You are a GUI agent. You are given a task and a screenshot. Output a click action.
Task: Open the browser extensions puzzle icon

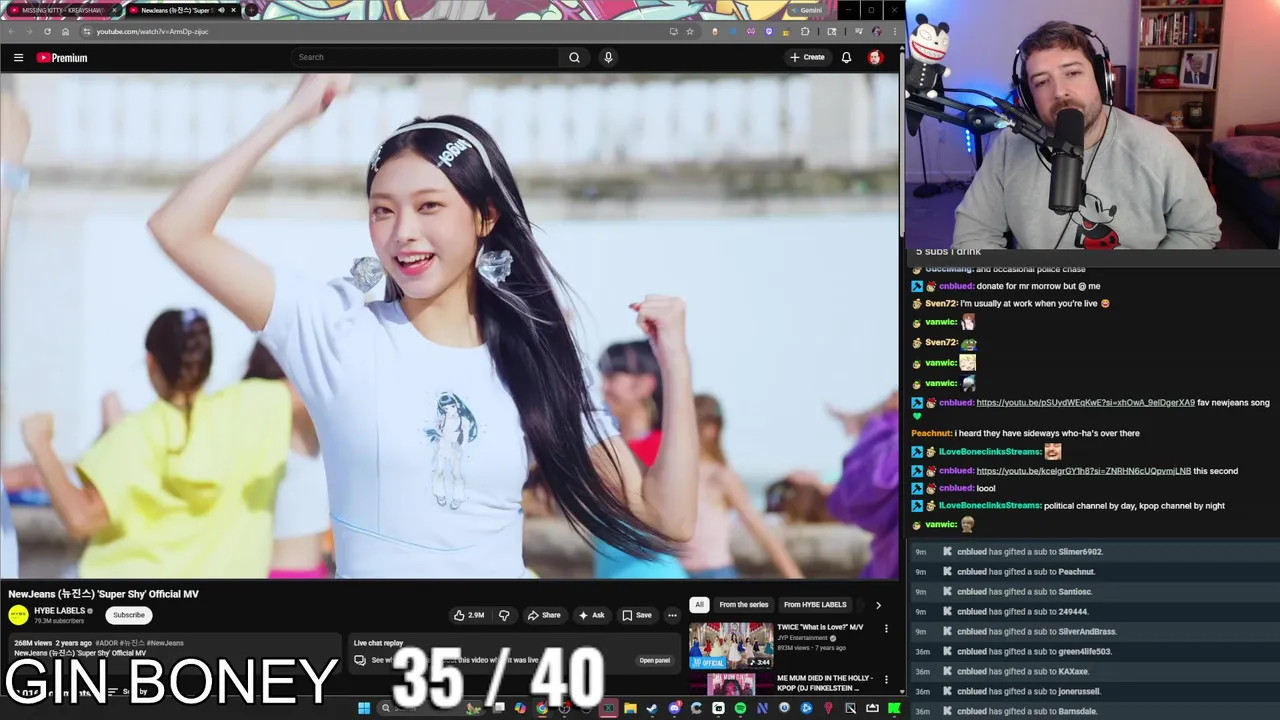click(805, 31)
